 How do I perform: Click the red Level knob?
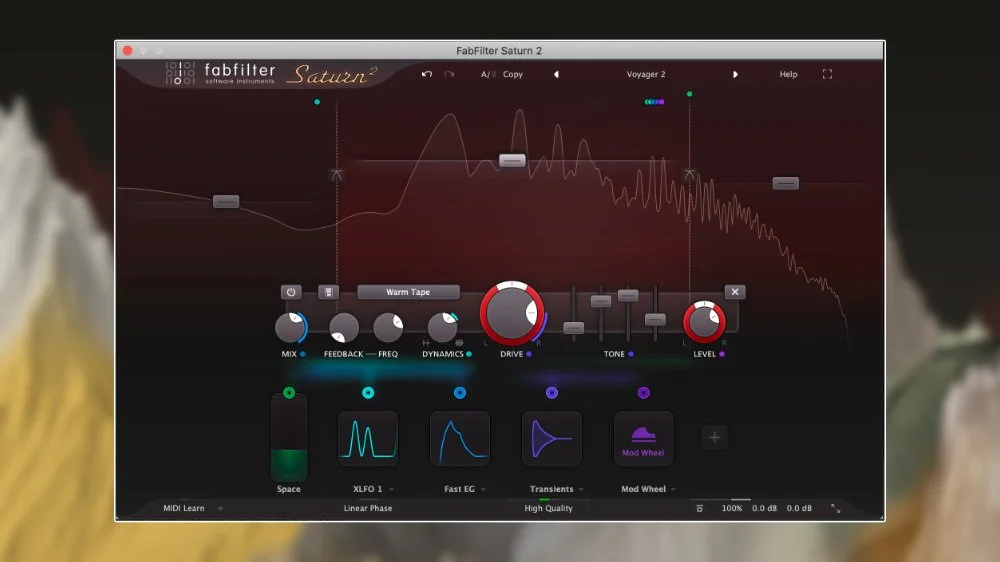pyautogui.click(x=704, y=322)
